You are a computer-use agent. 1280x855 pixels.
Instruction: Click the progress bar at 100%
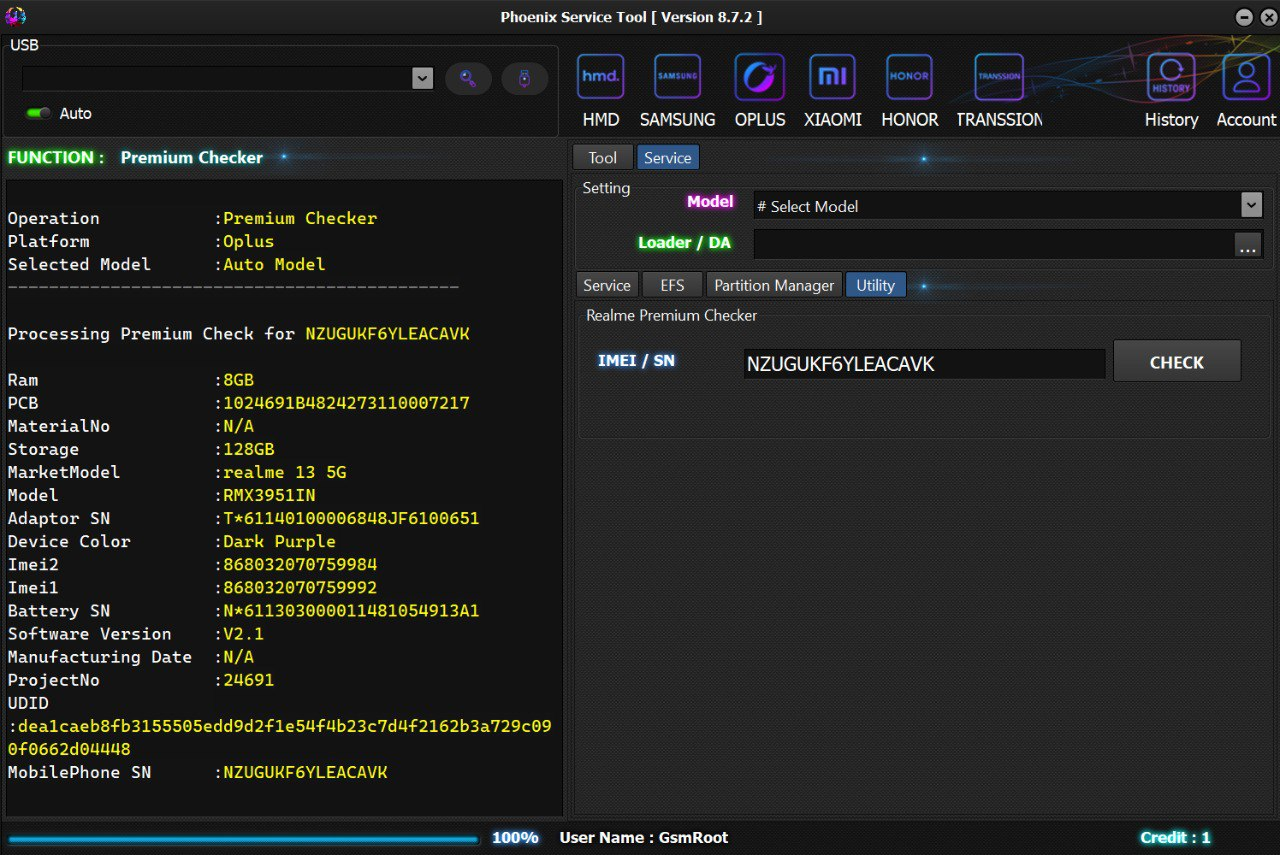243,839
